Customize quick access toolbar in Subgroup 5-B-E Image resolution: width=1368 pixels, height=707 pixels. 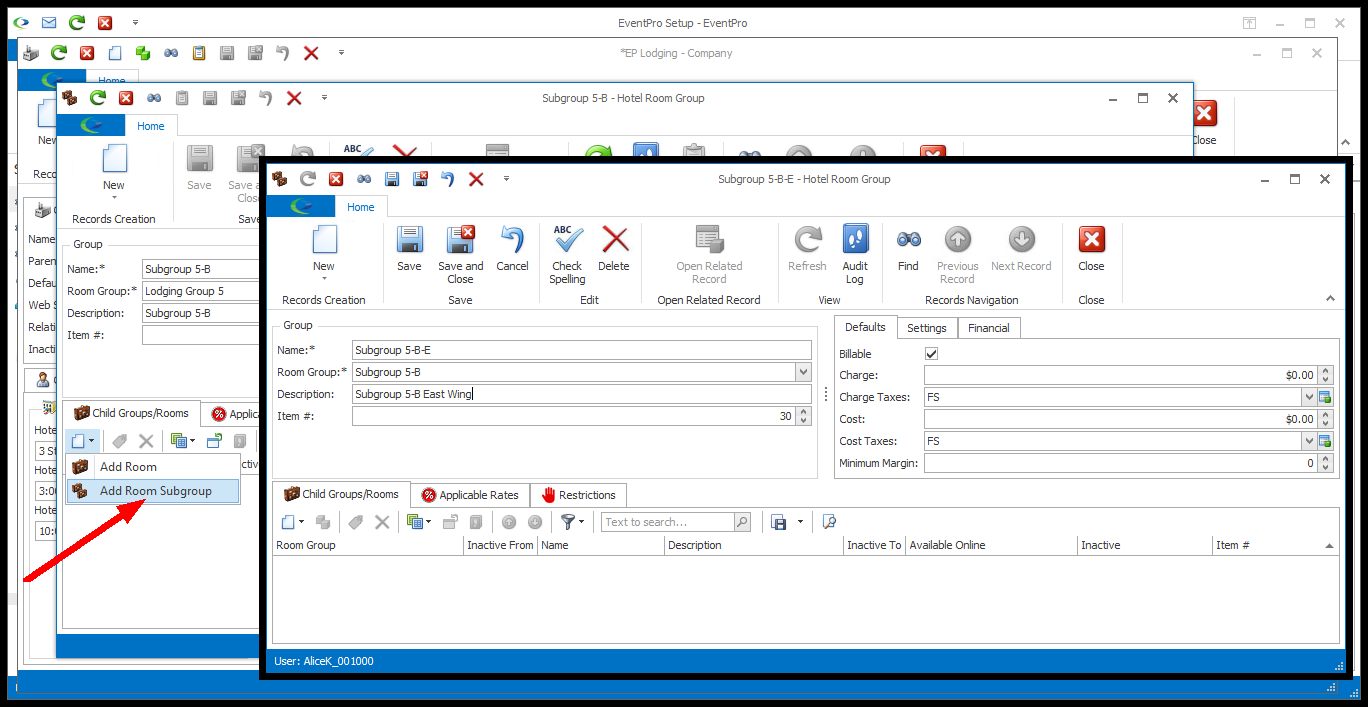[506, 179]
